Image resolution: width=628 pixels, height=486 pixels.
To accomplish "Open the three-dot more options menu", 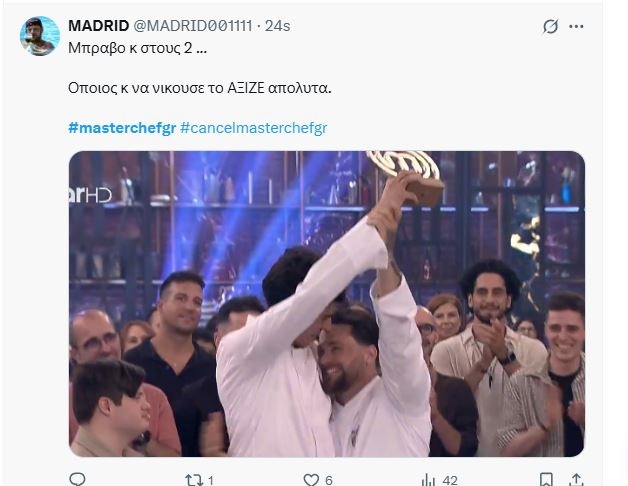I will pos(576,26).
